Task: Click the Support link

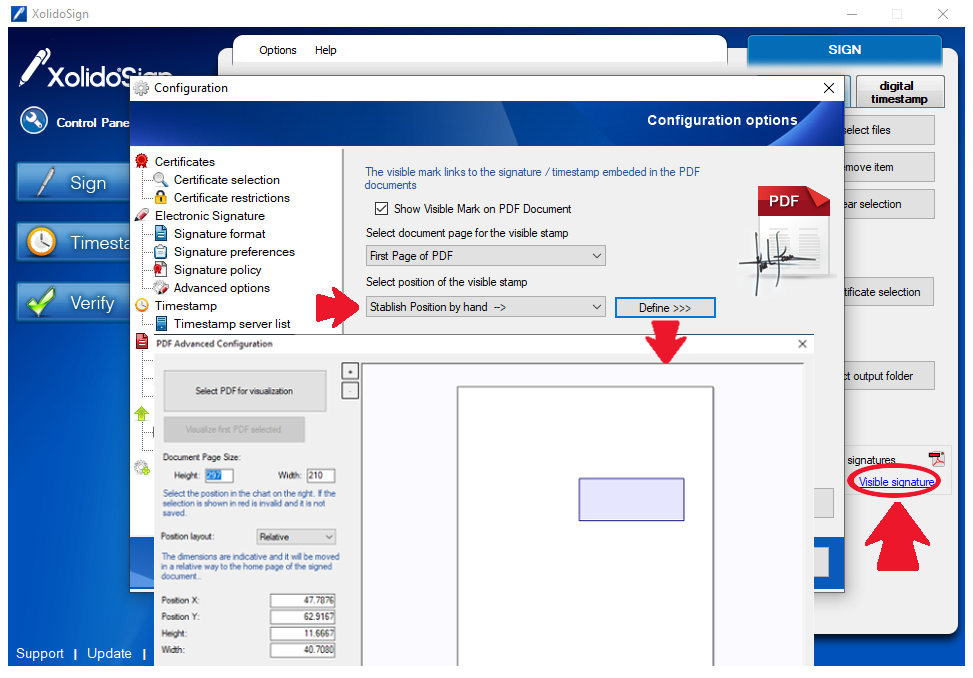Action: 40,653
